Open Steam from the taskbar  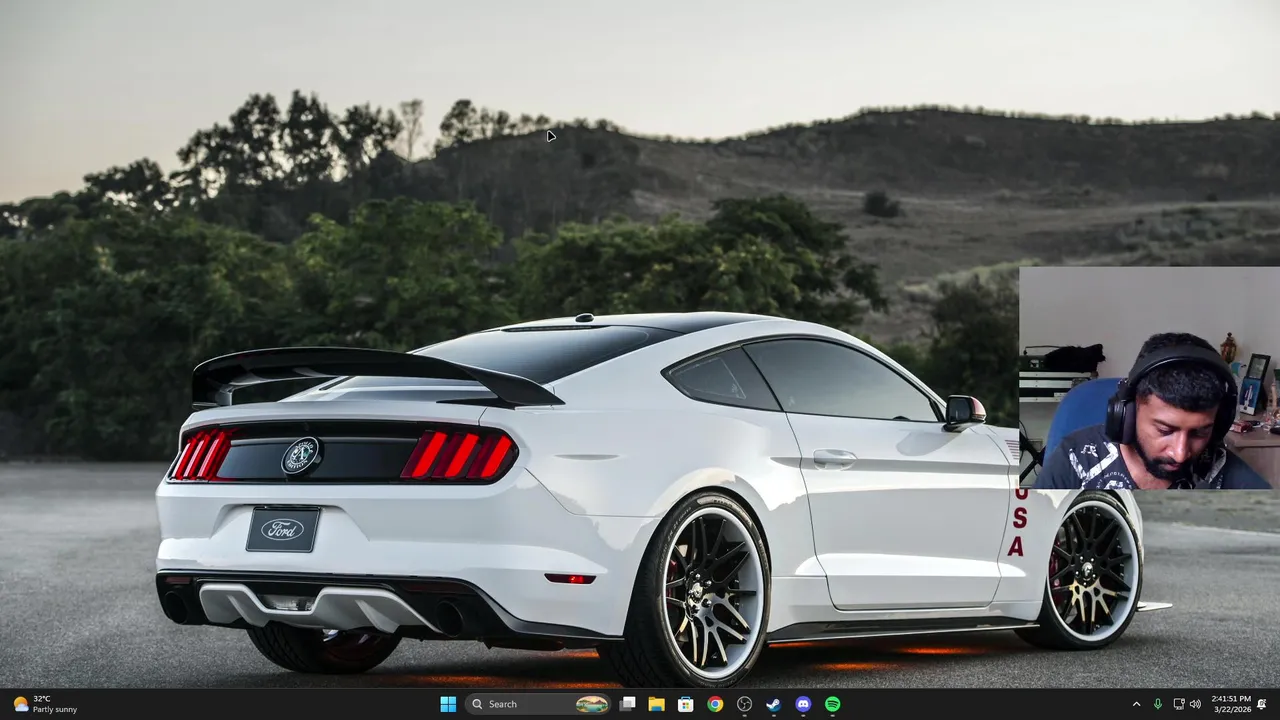773,704
